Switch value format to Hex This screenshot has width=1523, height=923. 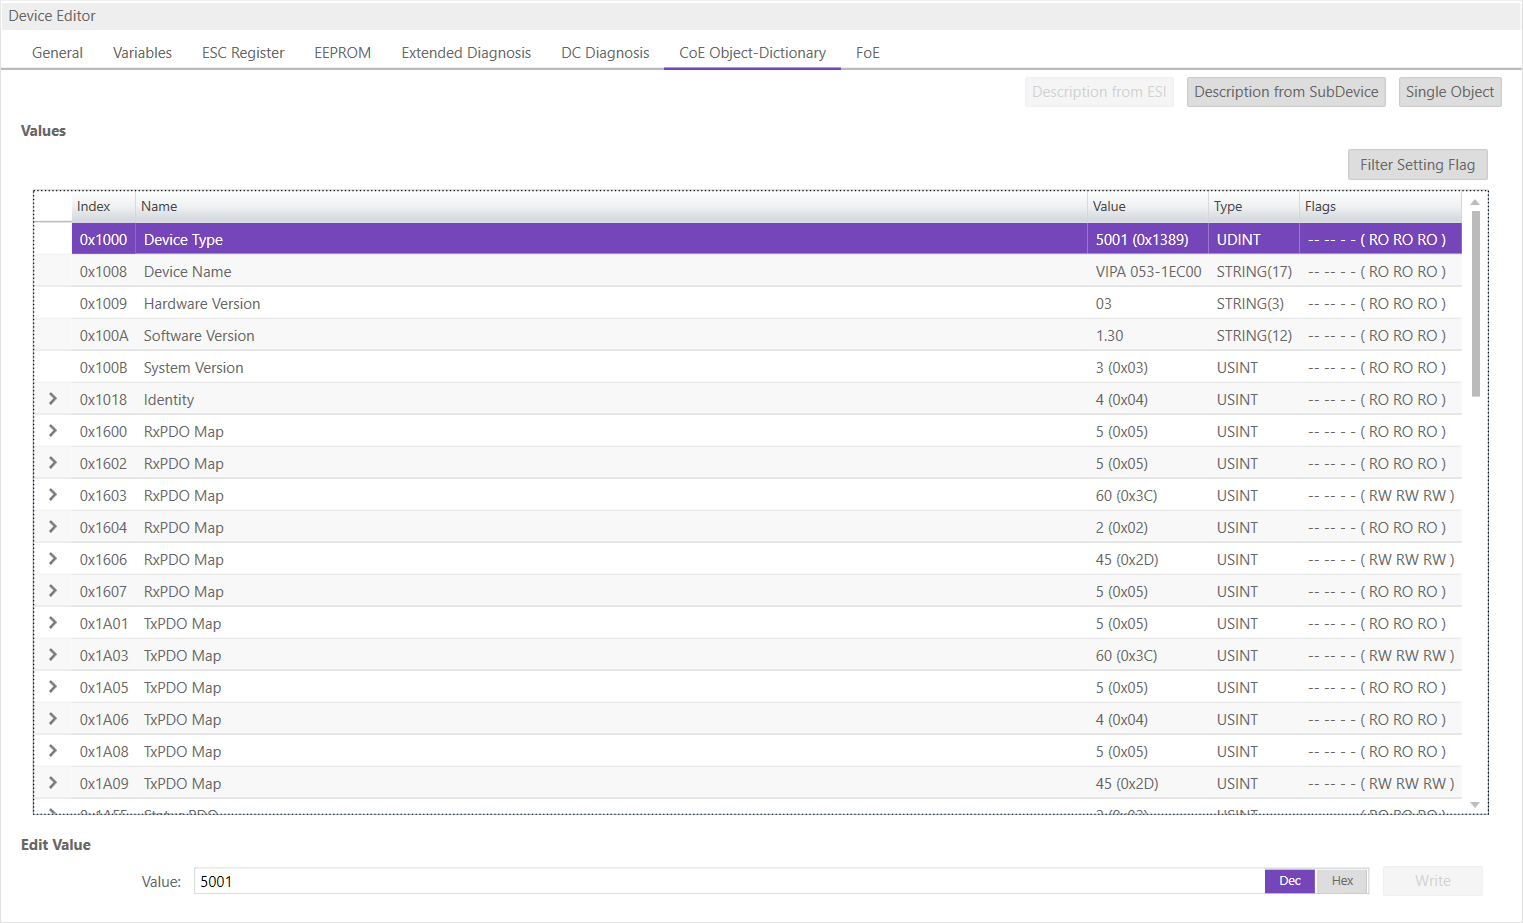(1341, 881)
